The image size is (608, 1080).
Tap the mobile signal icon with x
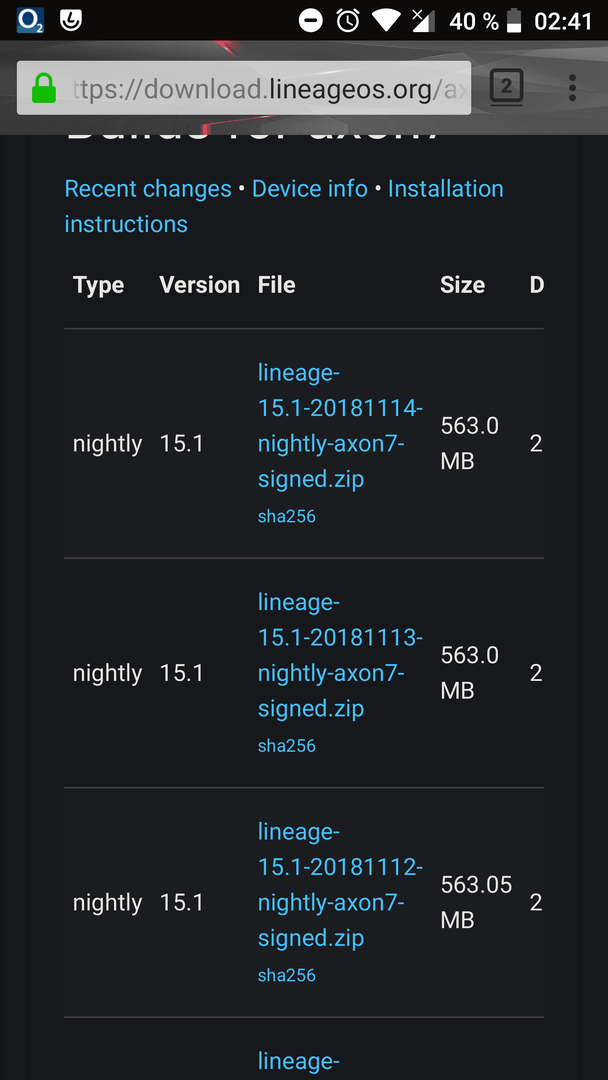tap(423, 21)
